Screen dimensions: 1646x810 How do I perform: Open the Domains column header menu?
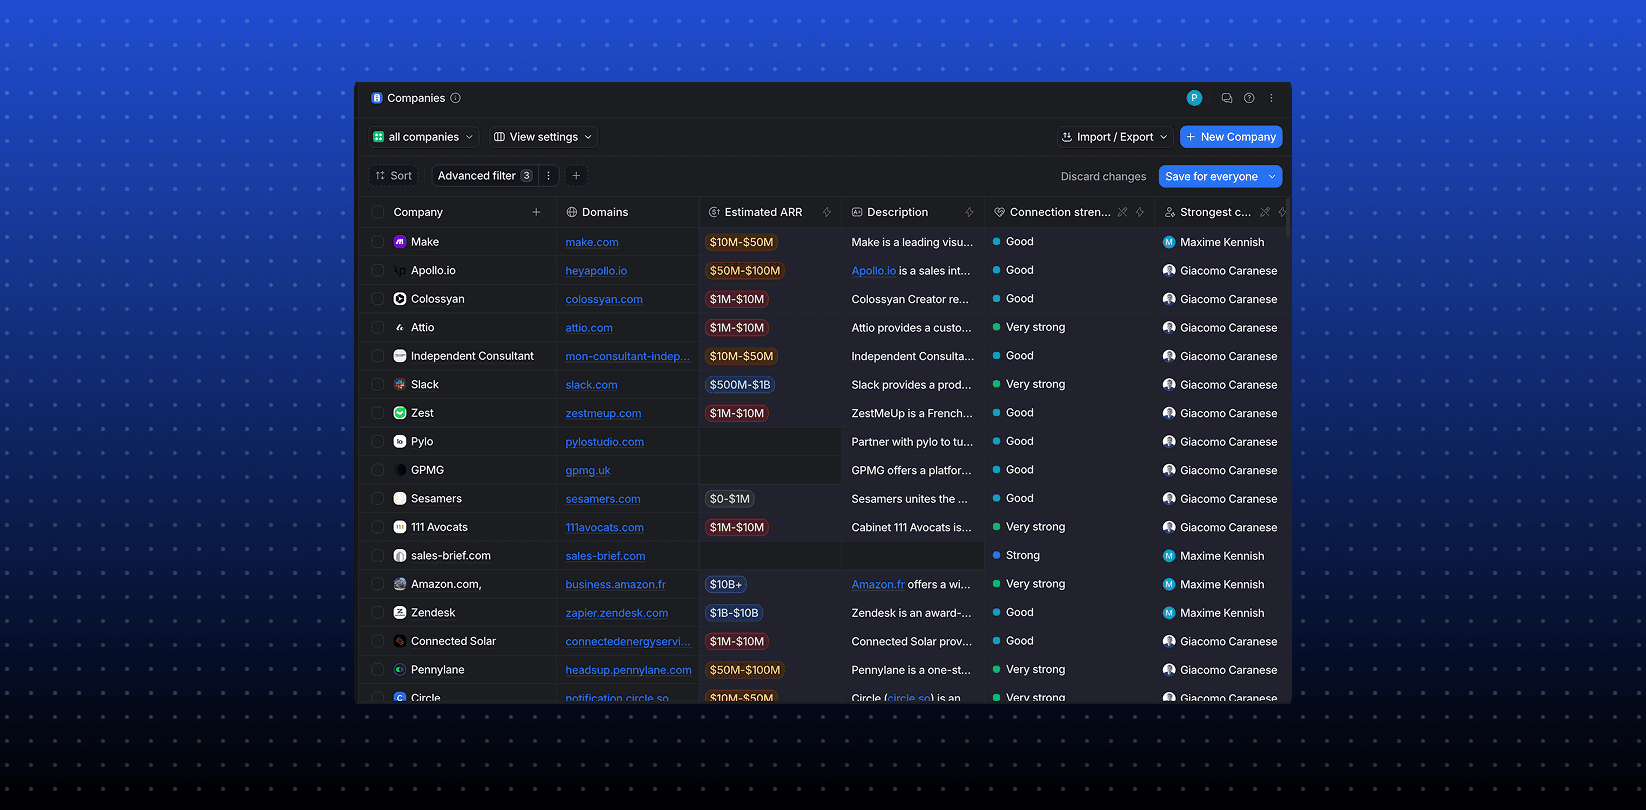tap(627, 212)
